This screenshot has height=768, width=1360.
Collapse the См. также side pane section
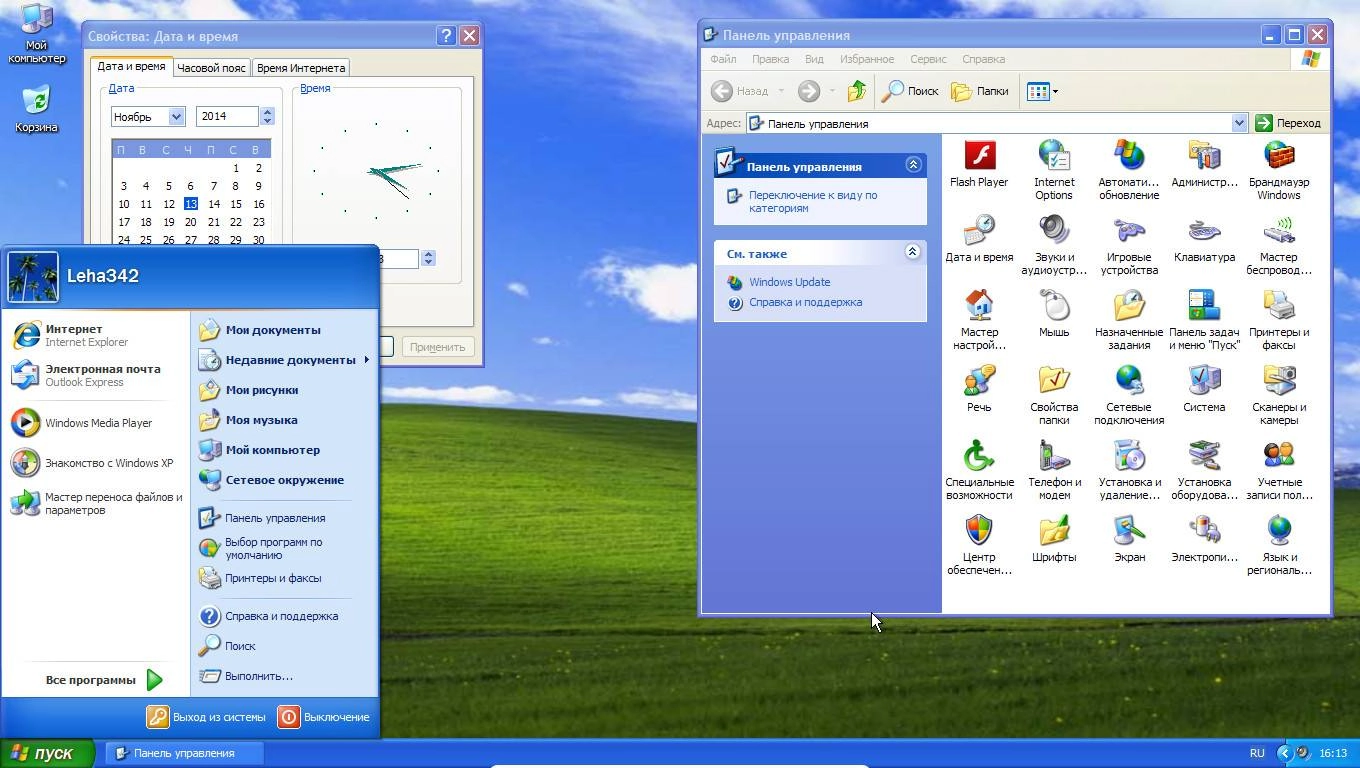click(x=912, y=252)
